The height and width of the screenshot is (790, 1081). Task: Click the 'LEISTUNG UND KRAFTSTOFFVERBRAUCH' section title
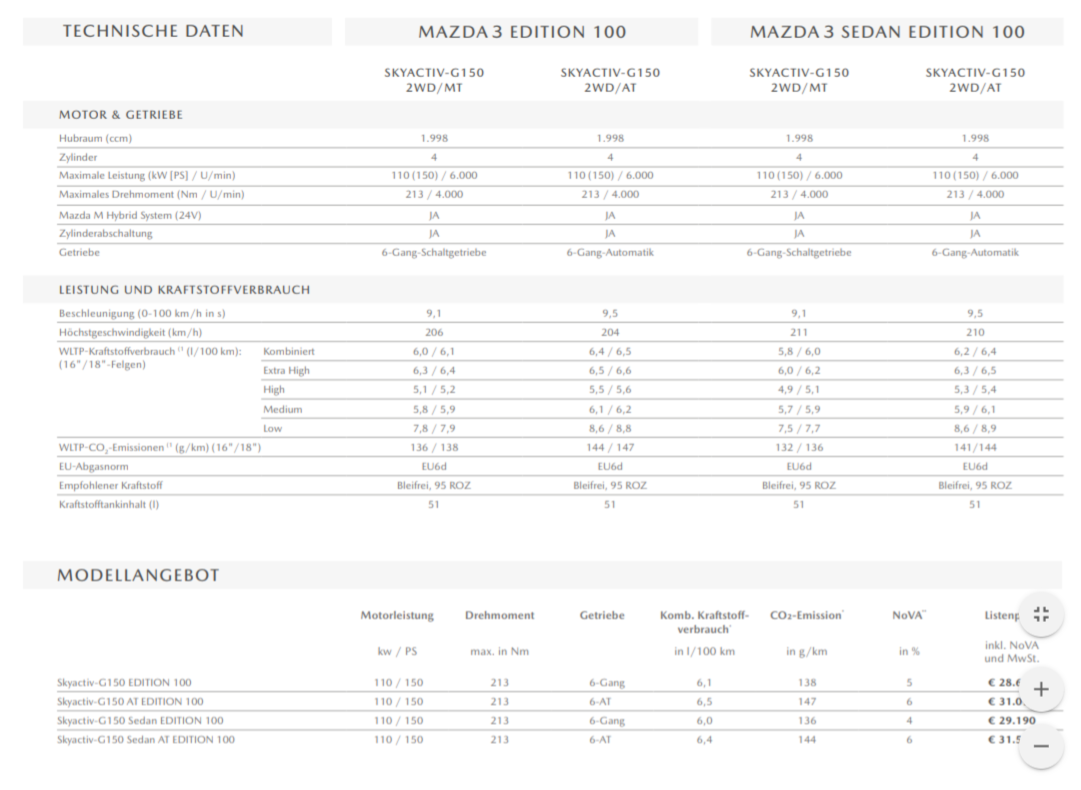pyautogui.click(x=184, y=290)
